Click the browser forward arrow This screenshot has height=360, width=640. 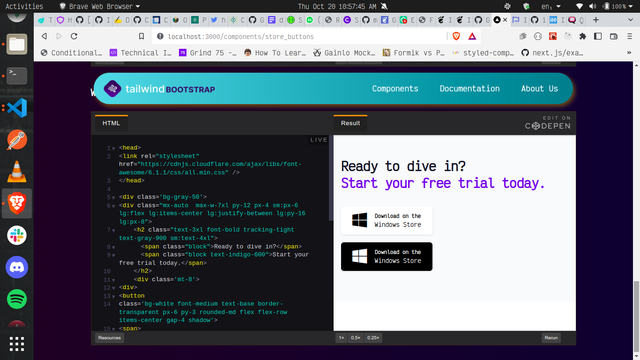[x=59, y=36]
